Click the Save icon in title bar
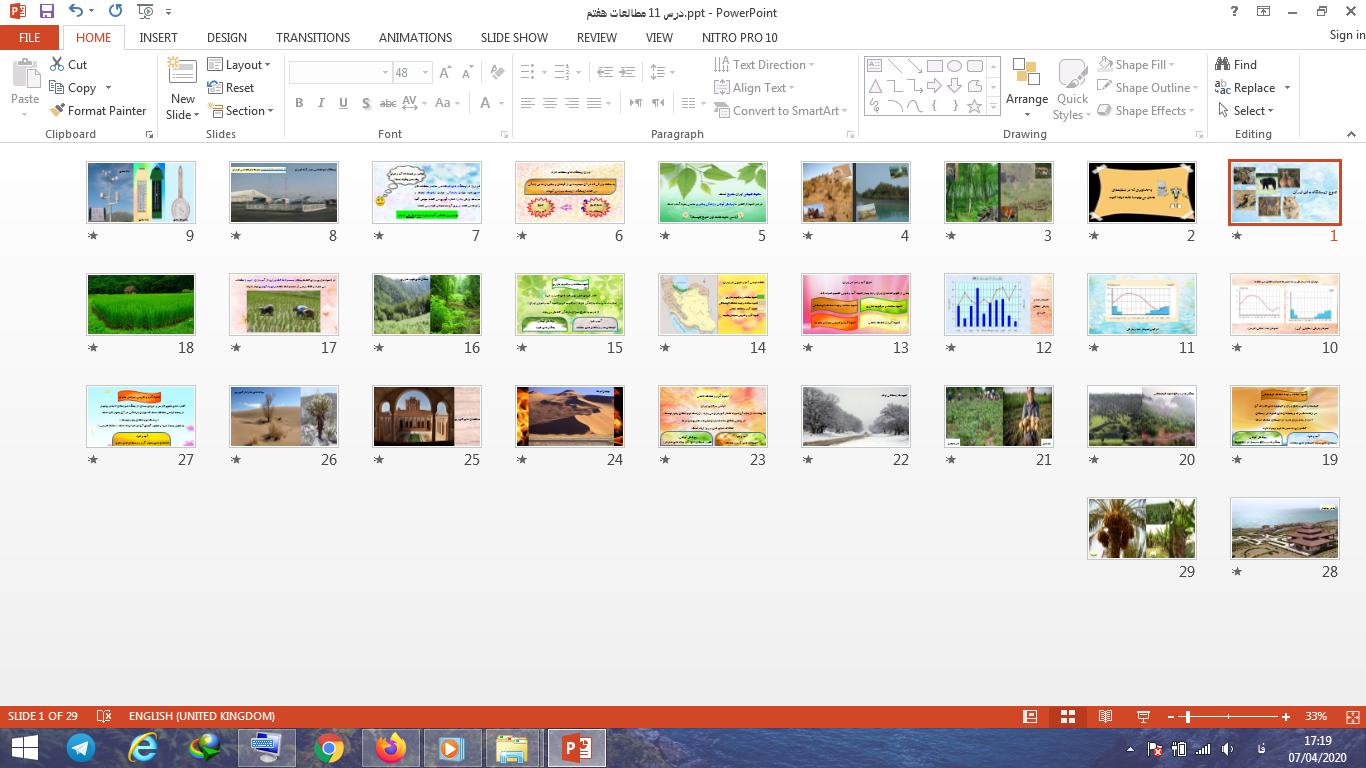 pyautogui.click(x=47, y=12)
